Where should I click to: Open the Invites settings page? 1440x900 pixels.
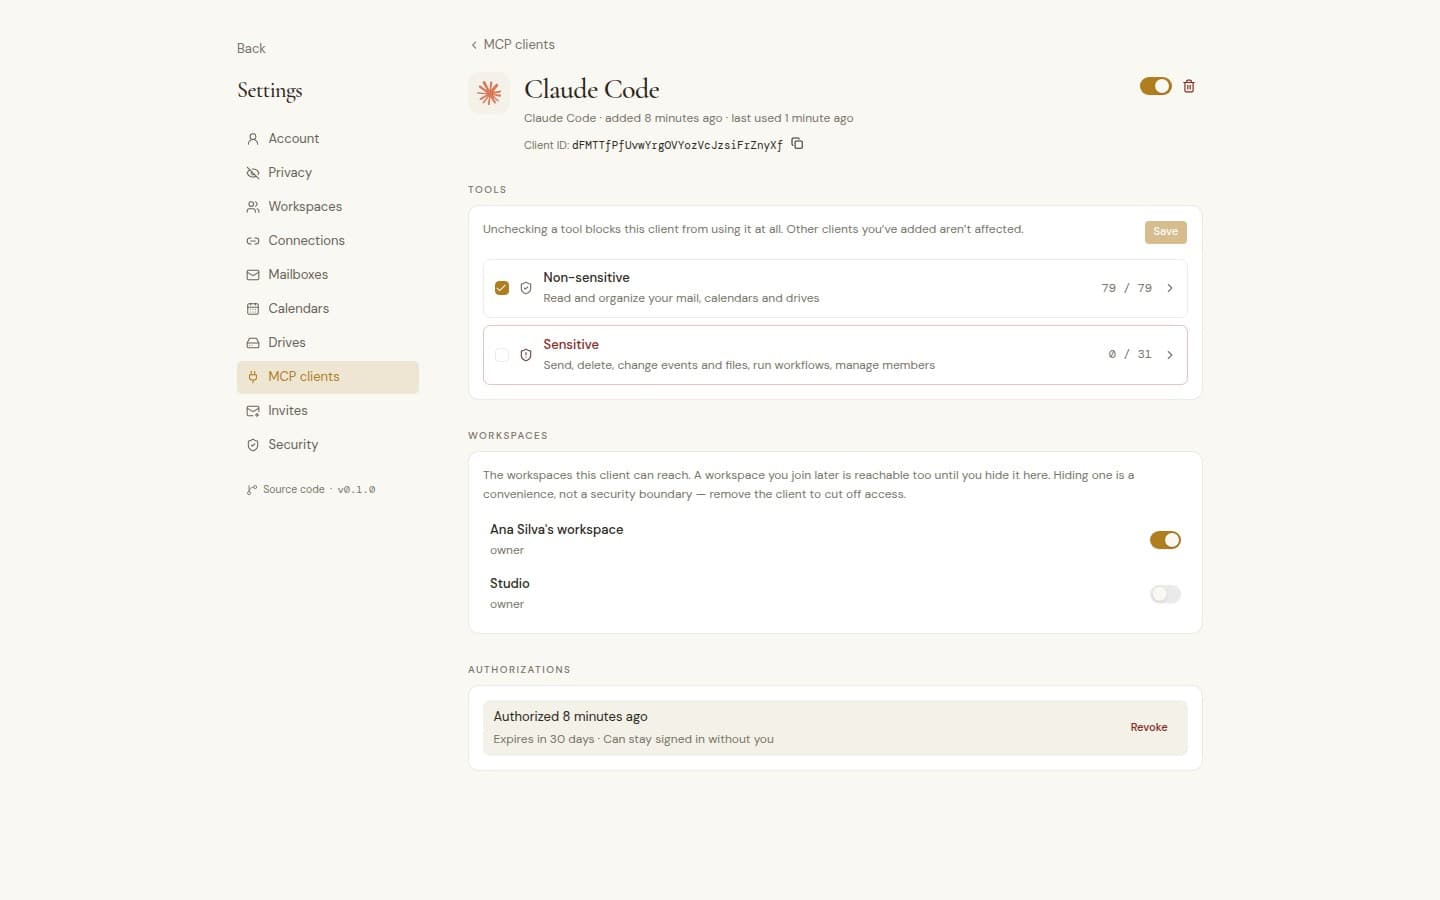coord(328,411)
